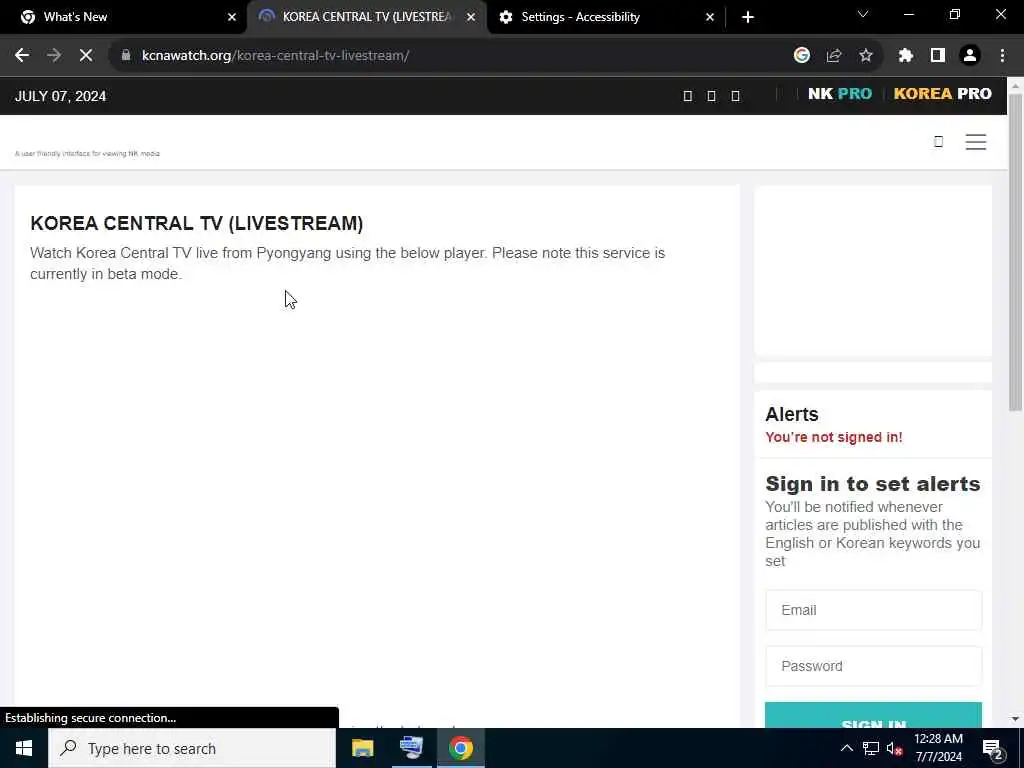Click the Password input field

coord(873,666)
